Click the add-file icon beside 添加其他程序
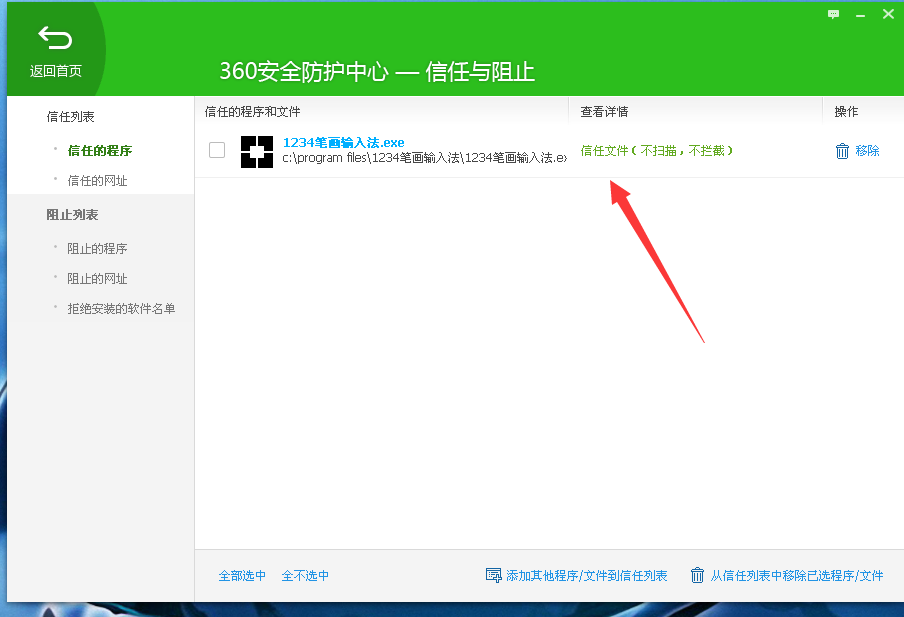 tap(494, 575)
